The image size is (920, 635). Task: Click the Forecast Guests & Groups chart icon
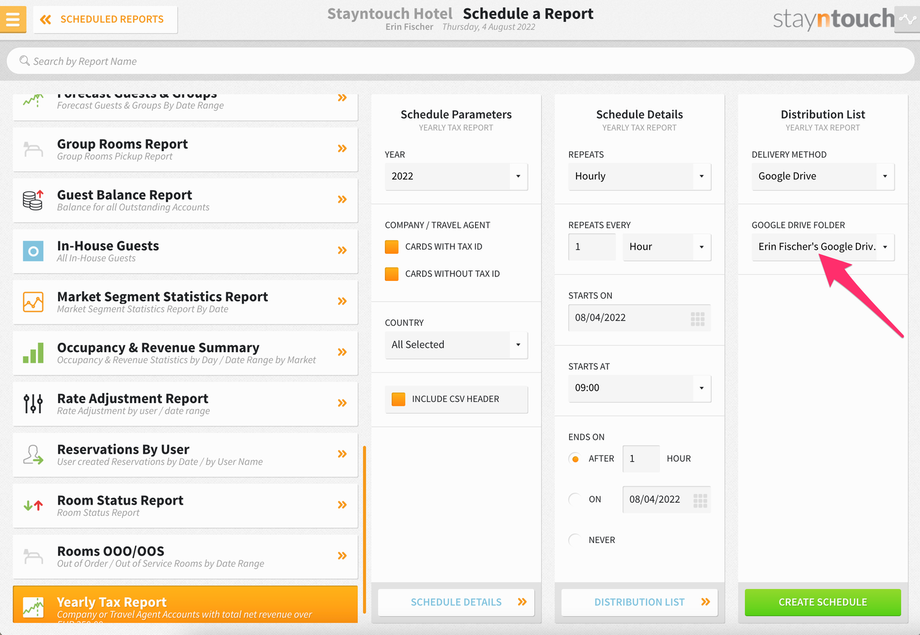[x=33, y=100]
